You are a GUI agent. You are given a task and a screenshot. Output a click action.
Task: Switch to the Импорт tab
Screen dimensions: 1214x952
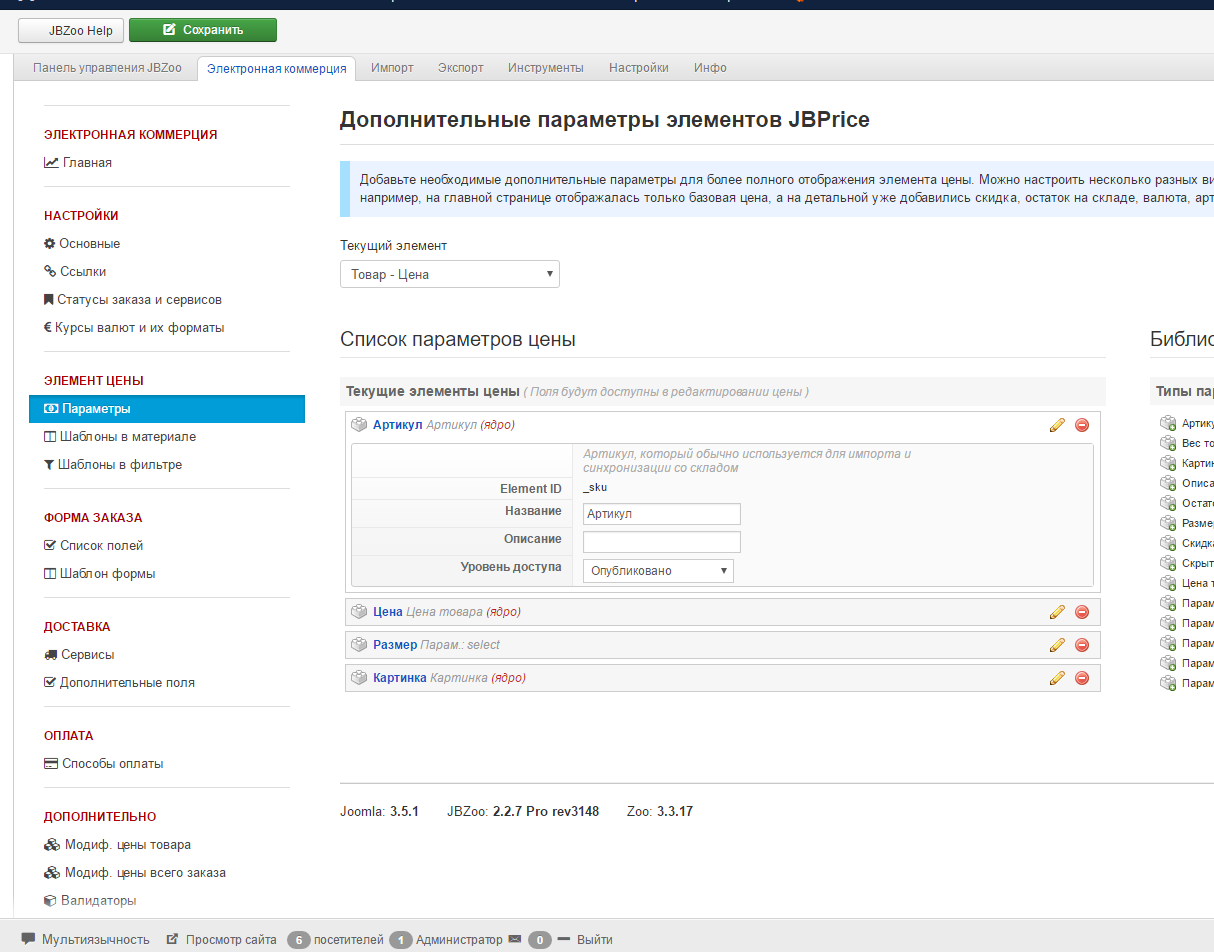click(x=392, y=68)
